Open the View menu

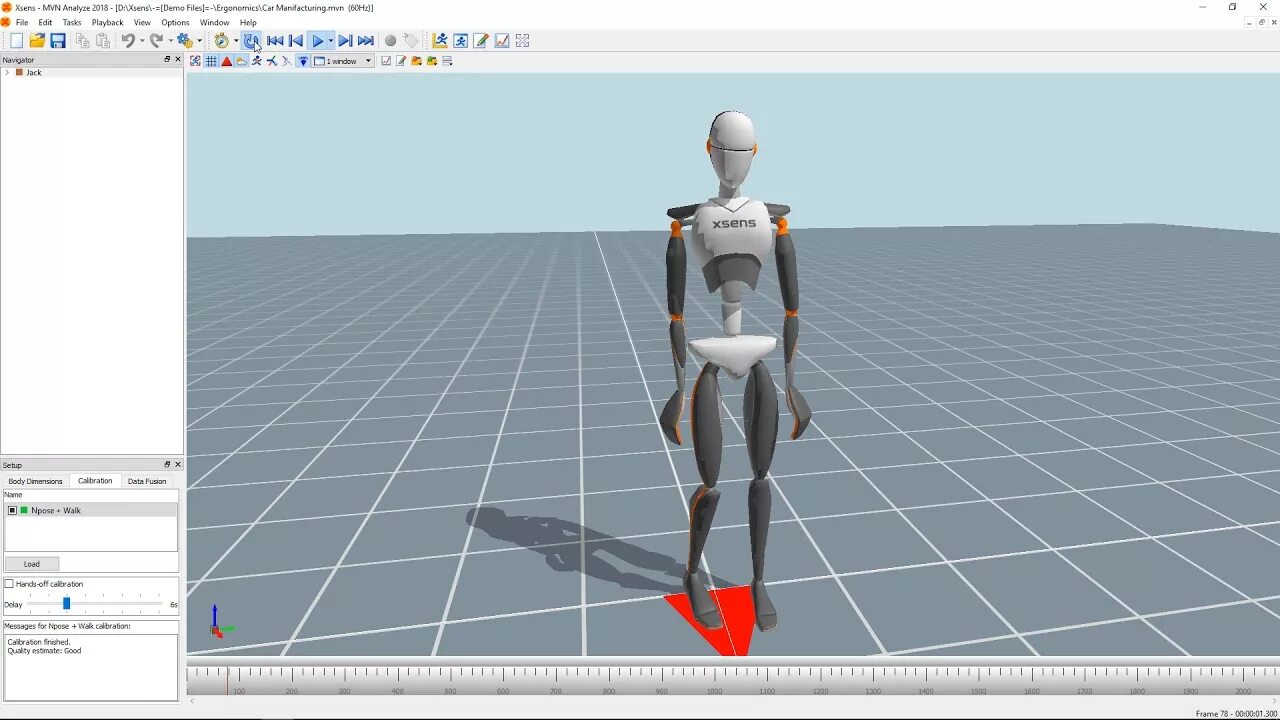(x=142, y=22)
